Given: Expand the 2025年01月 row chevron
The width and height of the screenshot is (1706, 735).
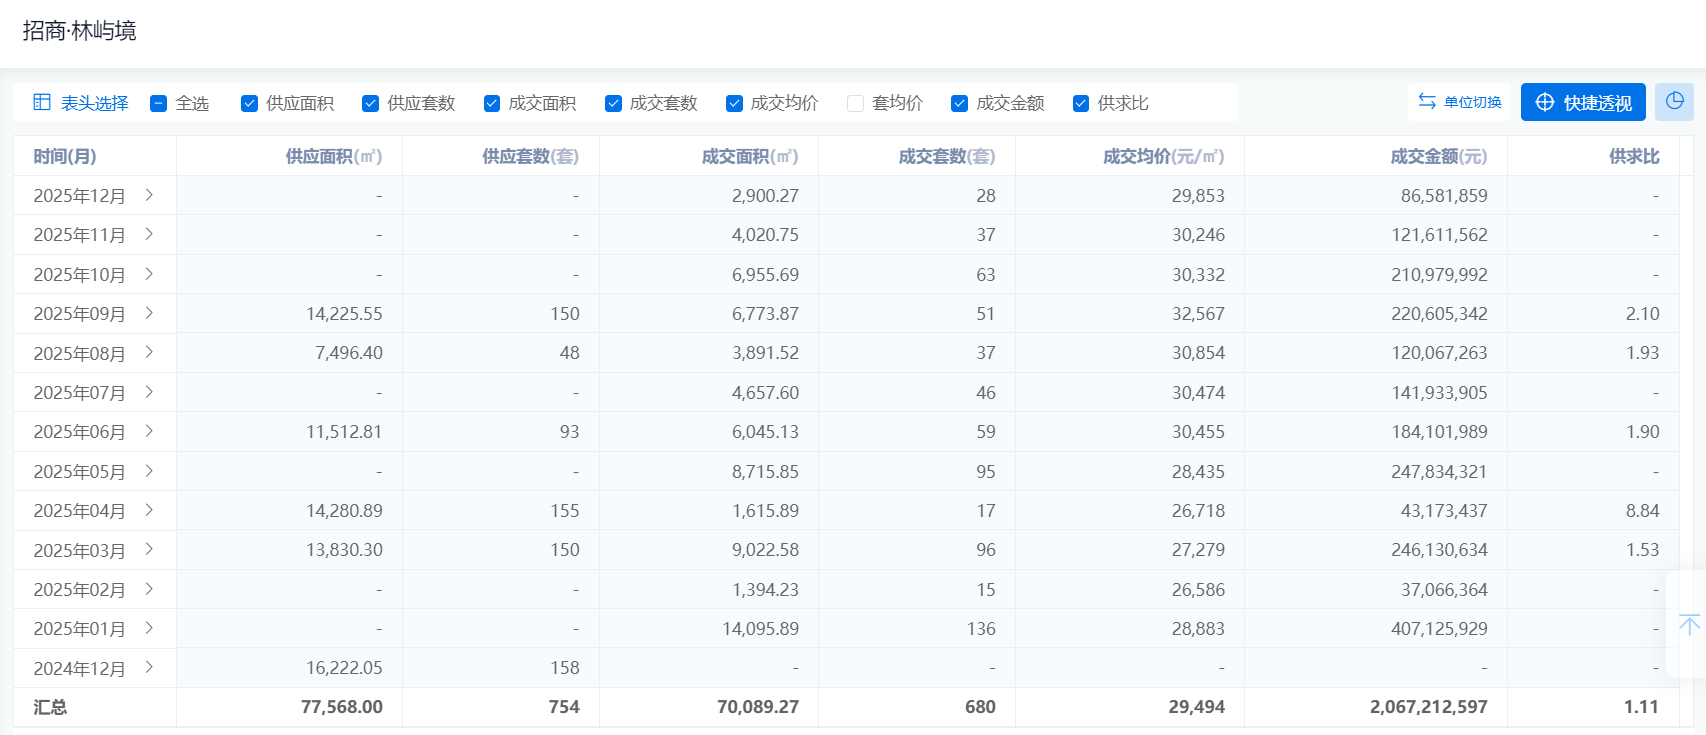Looking at the screenshot, I should pyautogui.click(x=149, y=628).
